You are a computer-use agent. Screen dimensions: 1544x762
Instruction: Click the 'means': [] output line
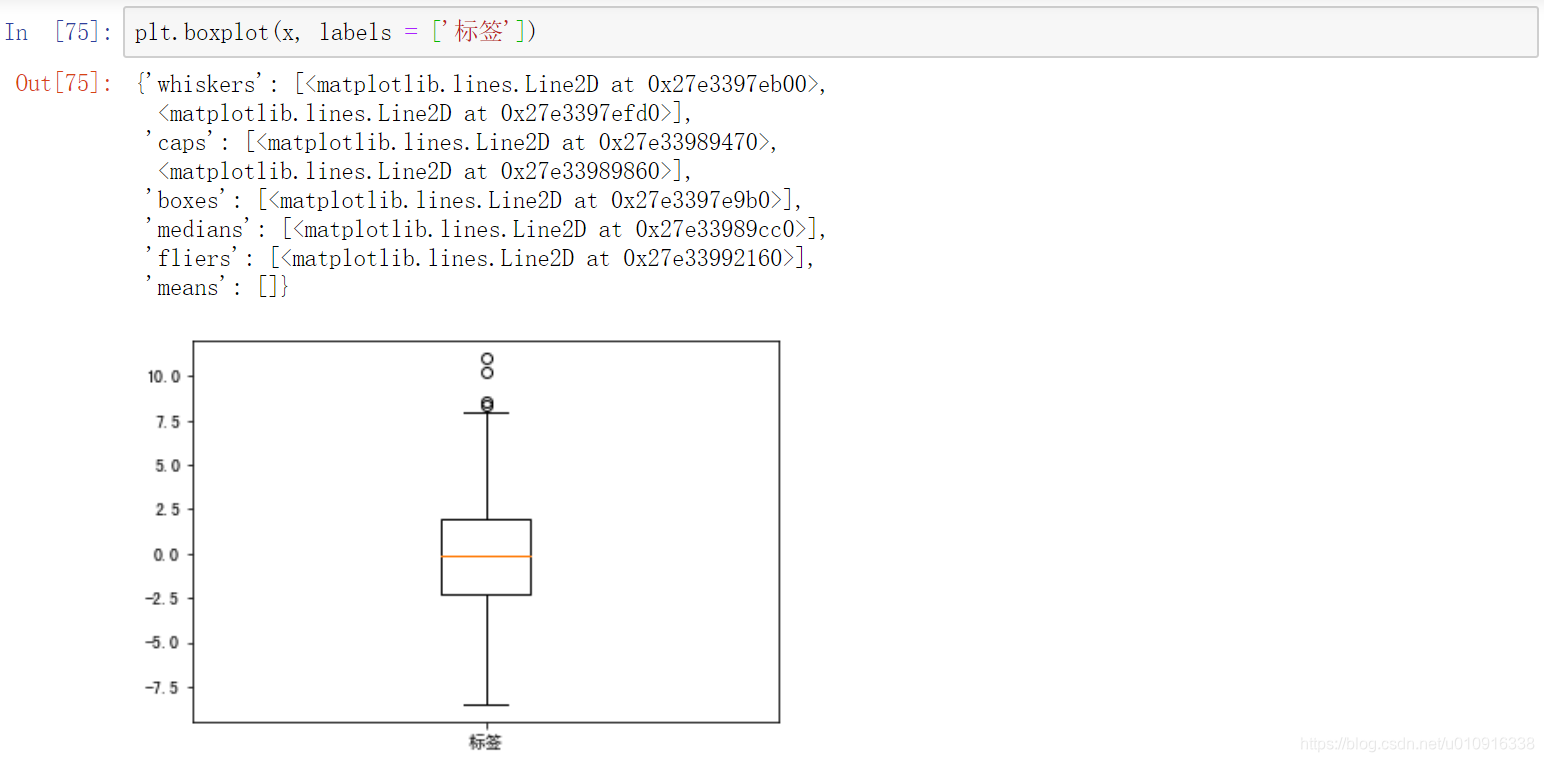coord(218,288)
